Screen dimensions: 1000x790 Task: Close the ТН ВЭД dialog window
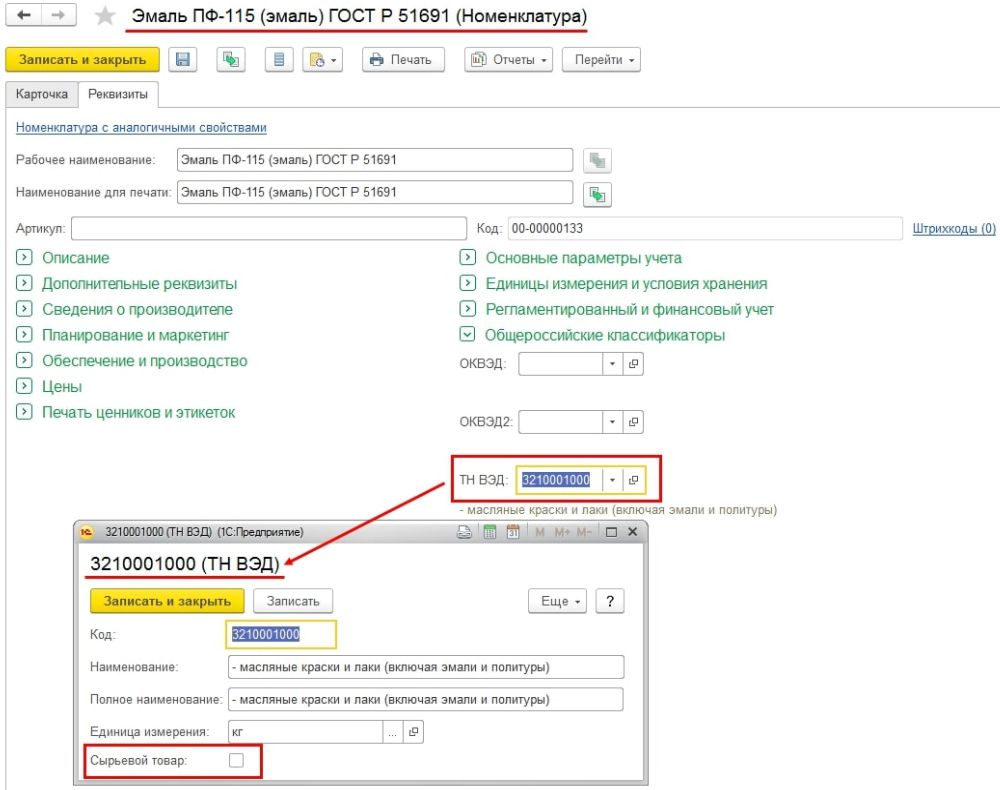click(x=633, y=532)
